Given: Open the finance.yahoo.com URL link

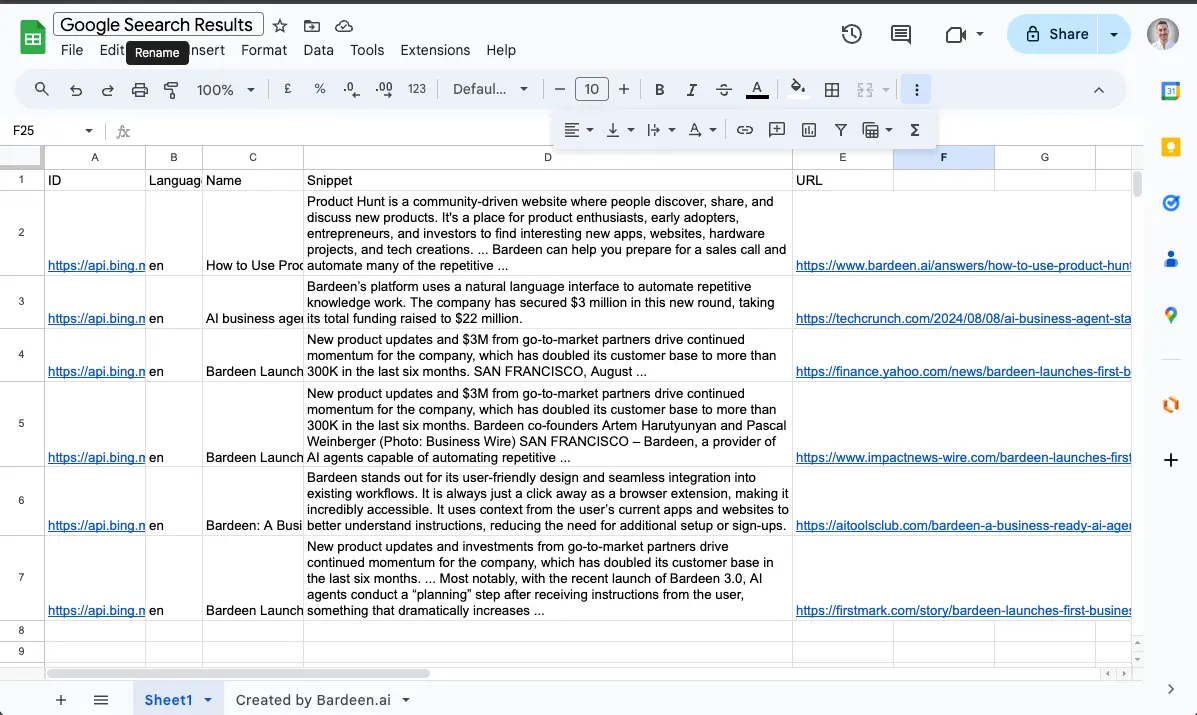Looking at the screenshot, I should [x=963, y=372].
